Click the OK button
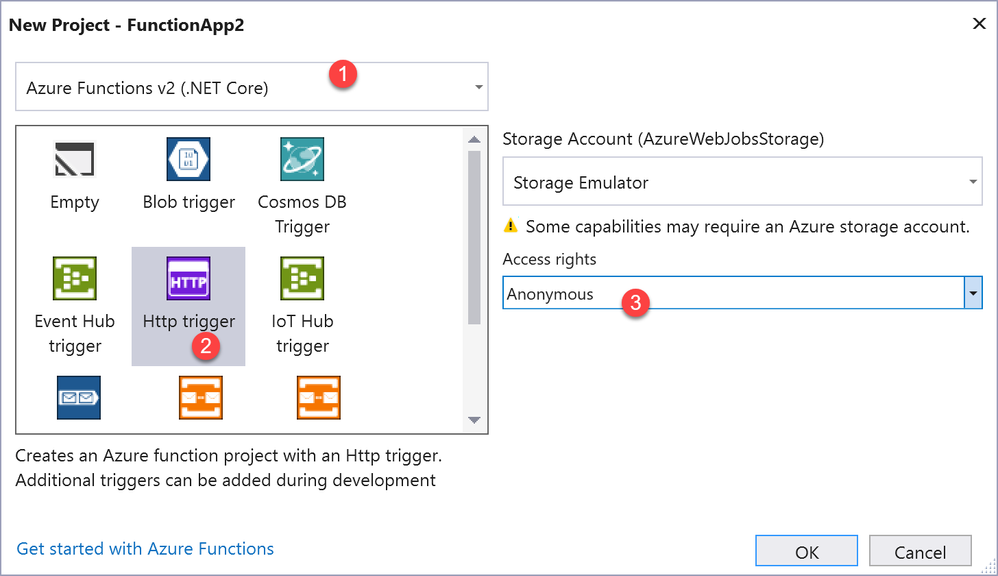Image resolution: width=998 pixels, height=576 pixels. 807,552
